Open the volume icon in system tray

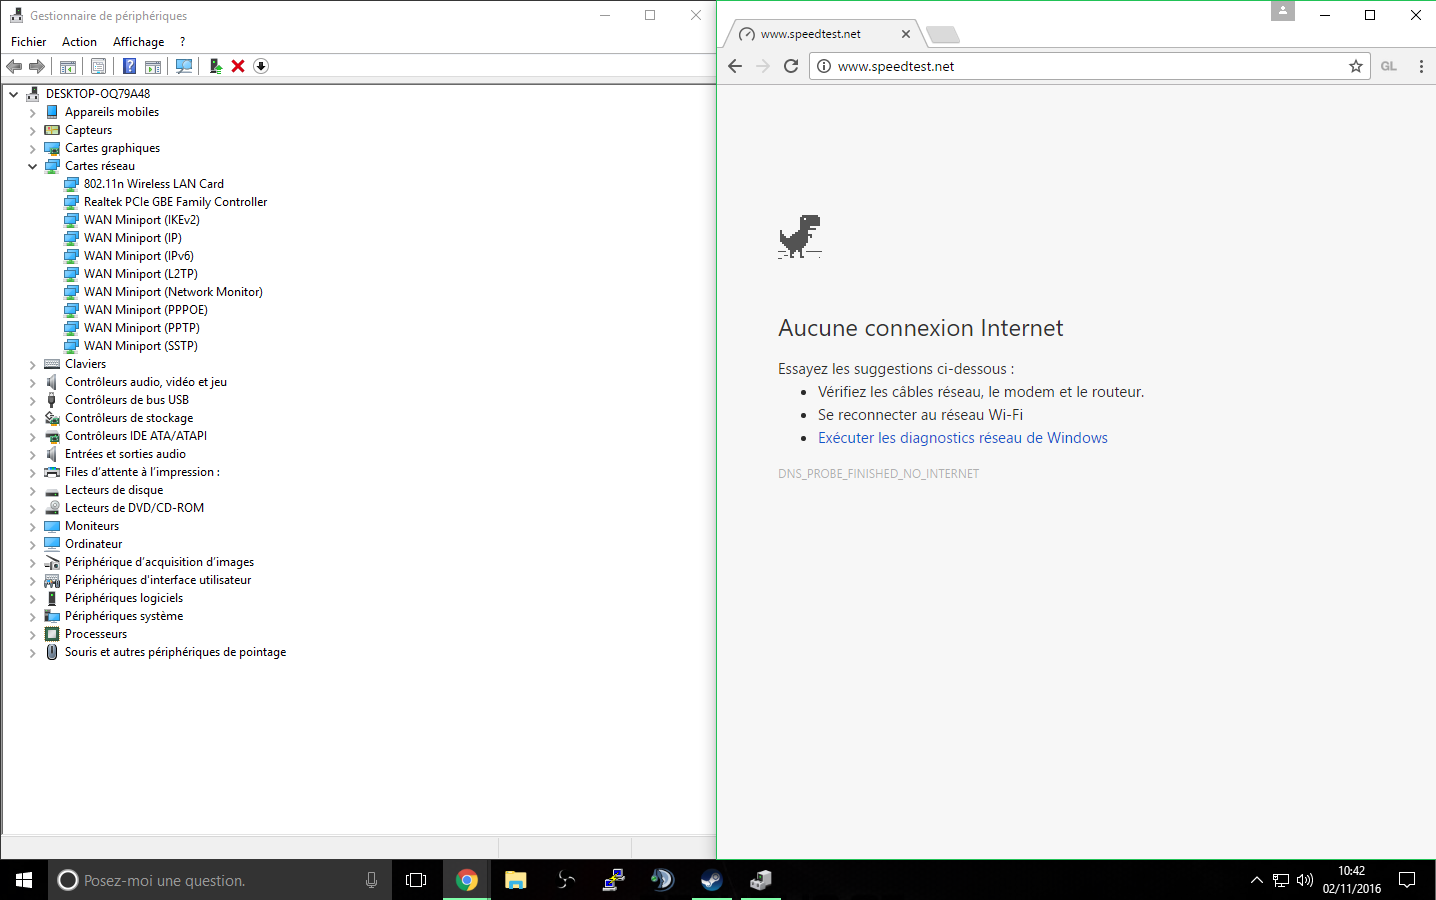[1305, 880]
